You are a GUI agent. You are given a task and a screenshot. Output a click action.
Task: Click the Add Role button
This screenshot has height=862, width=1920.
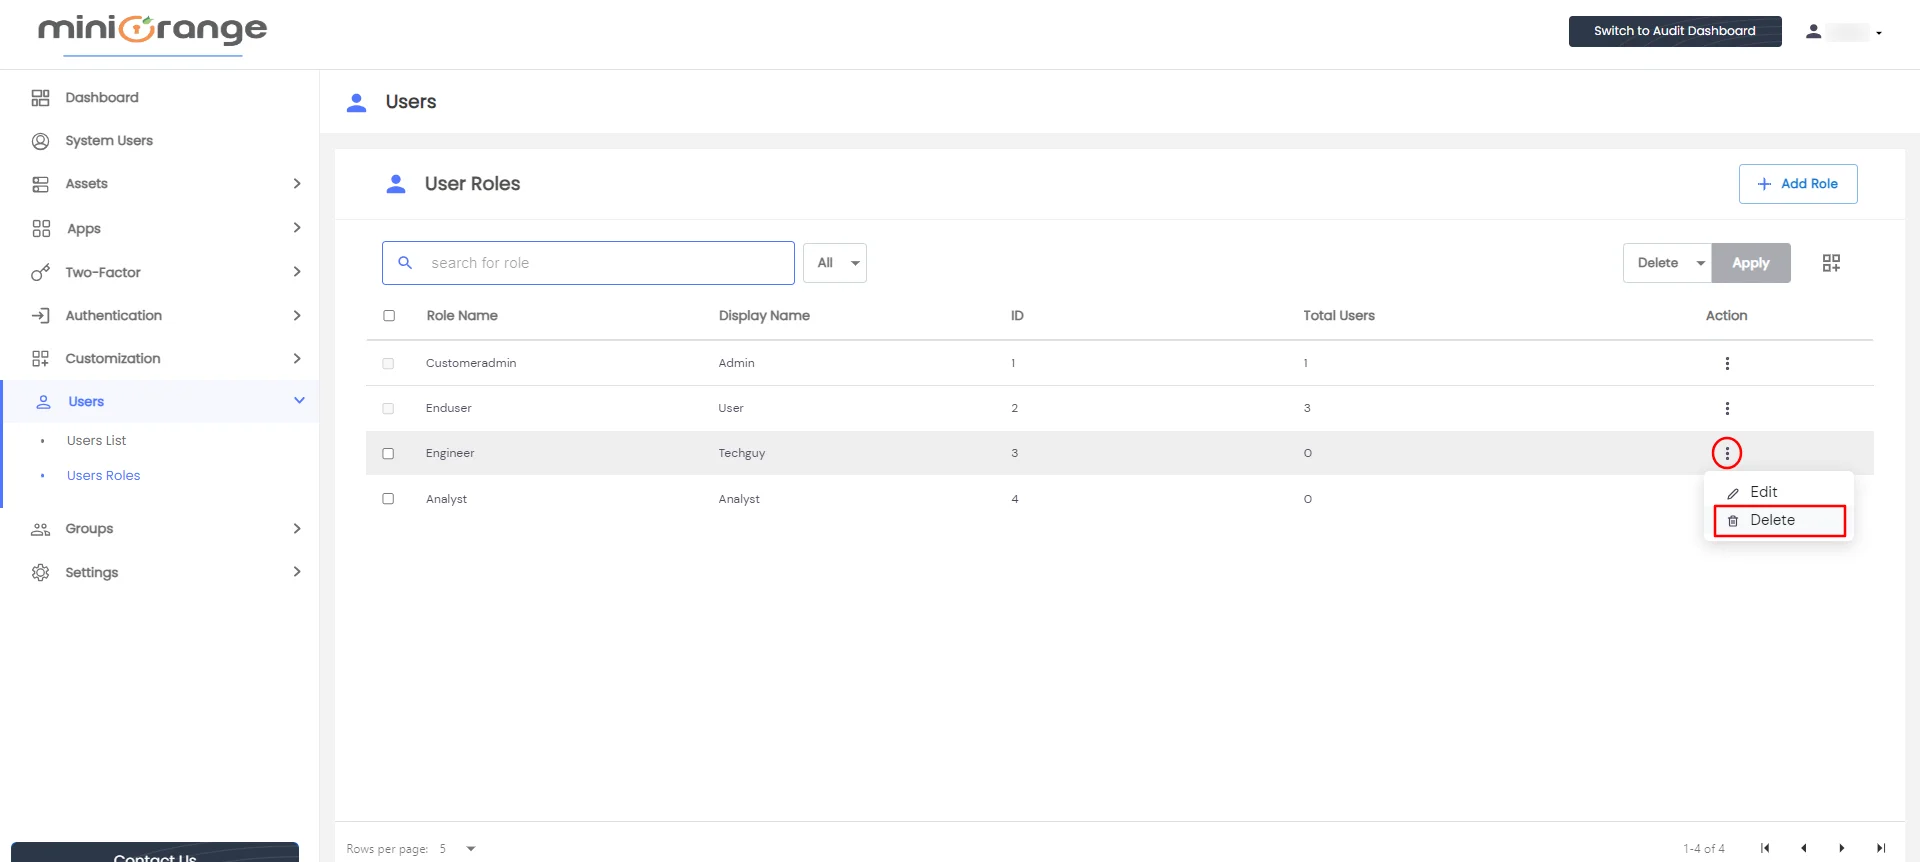point(1798,184)
